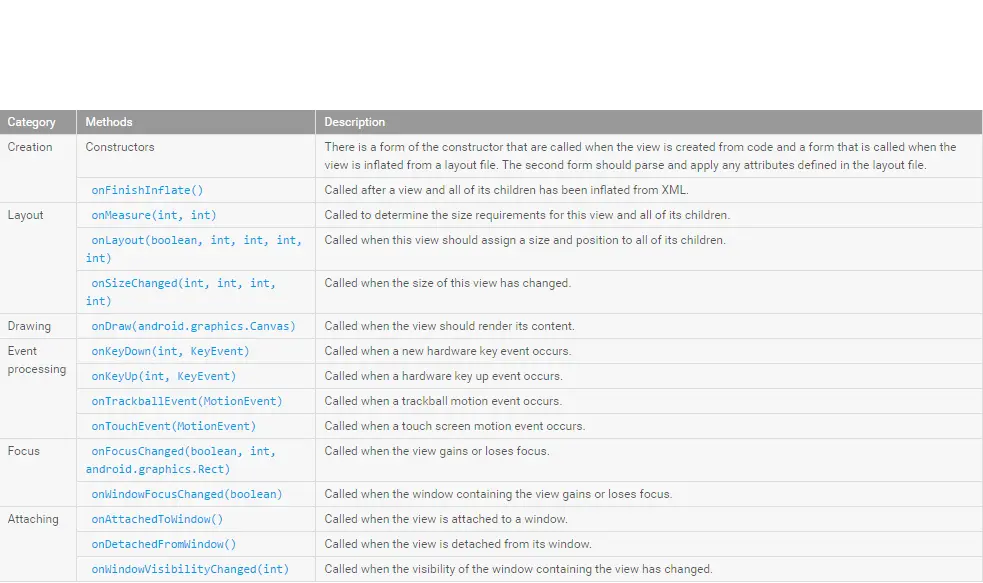Open the onSizeChanged(int, int, int, int) link

pos(181,292)
